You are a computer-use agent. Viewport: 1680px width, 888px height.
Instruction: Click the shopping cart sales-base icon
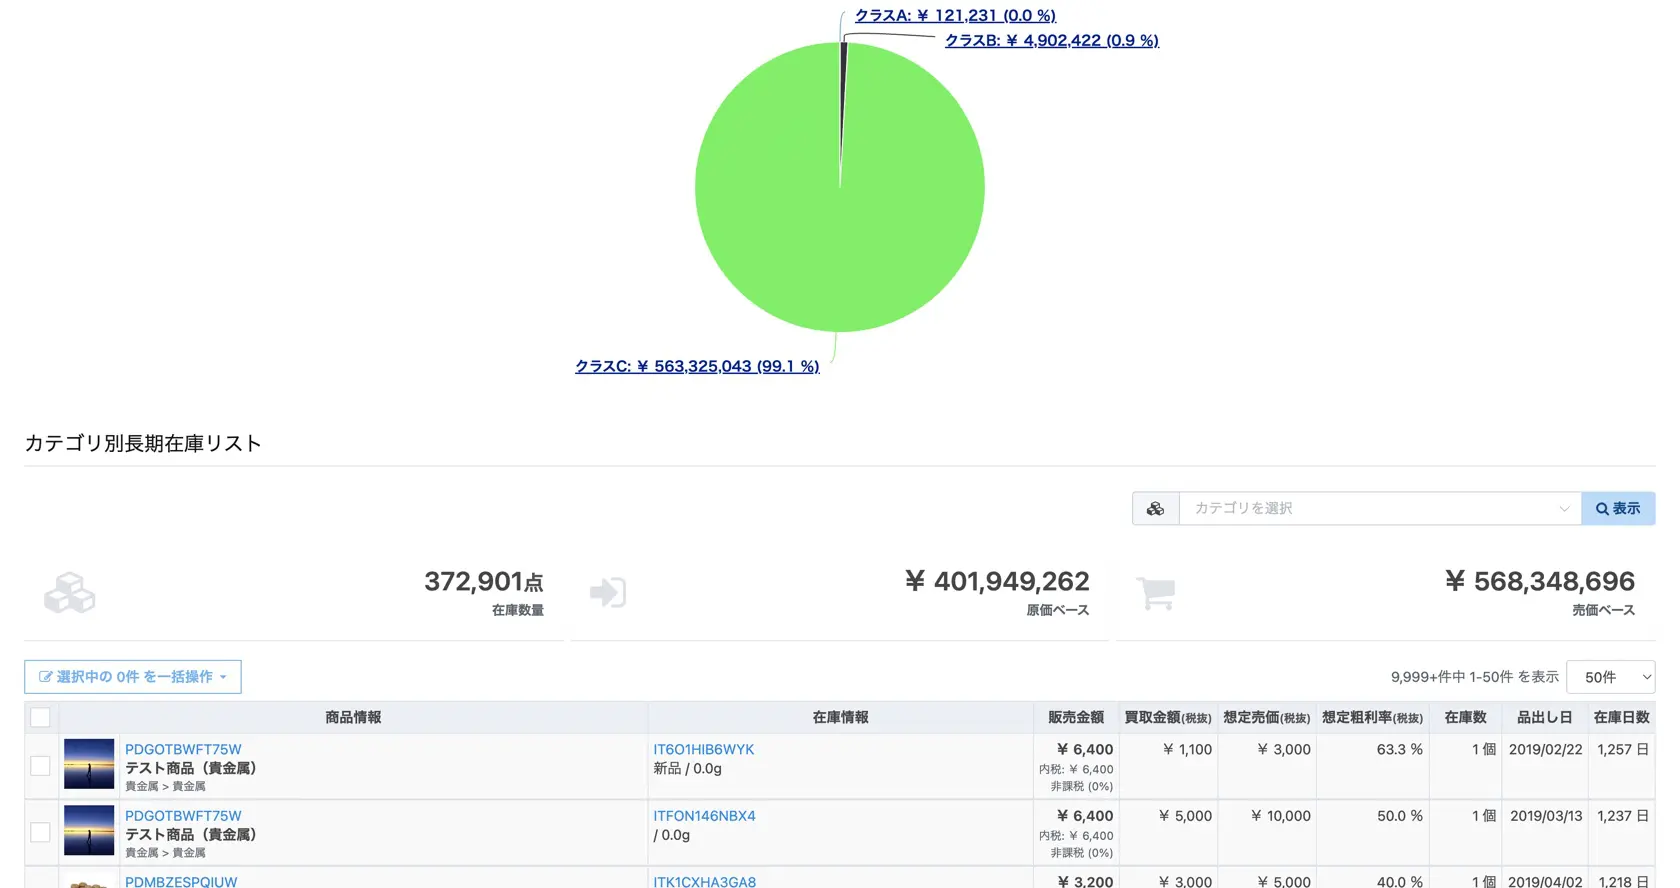(x=1156, y=593)
